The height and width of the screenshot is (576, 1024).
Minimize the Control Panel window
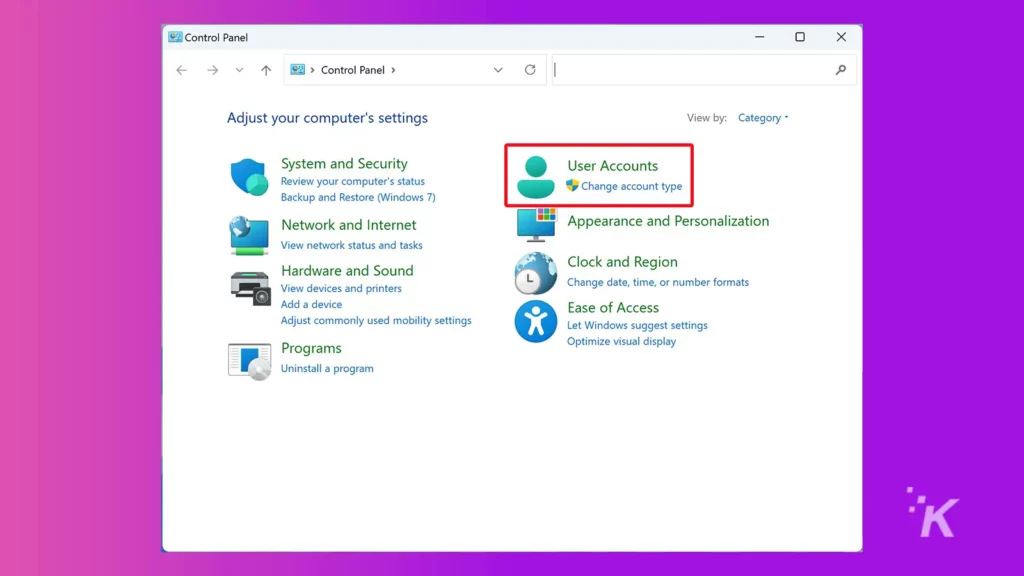pos(760,37)
